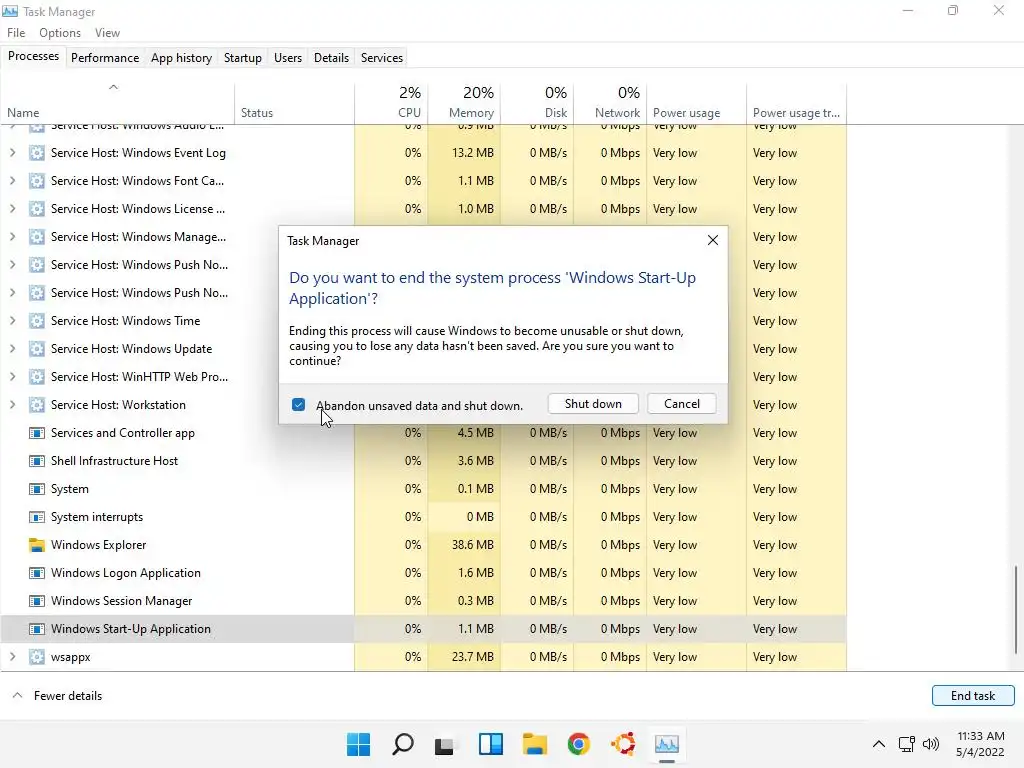
Task: Open the Options menu
Action: click(60, 33)
